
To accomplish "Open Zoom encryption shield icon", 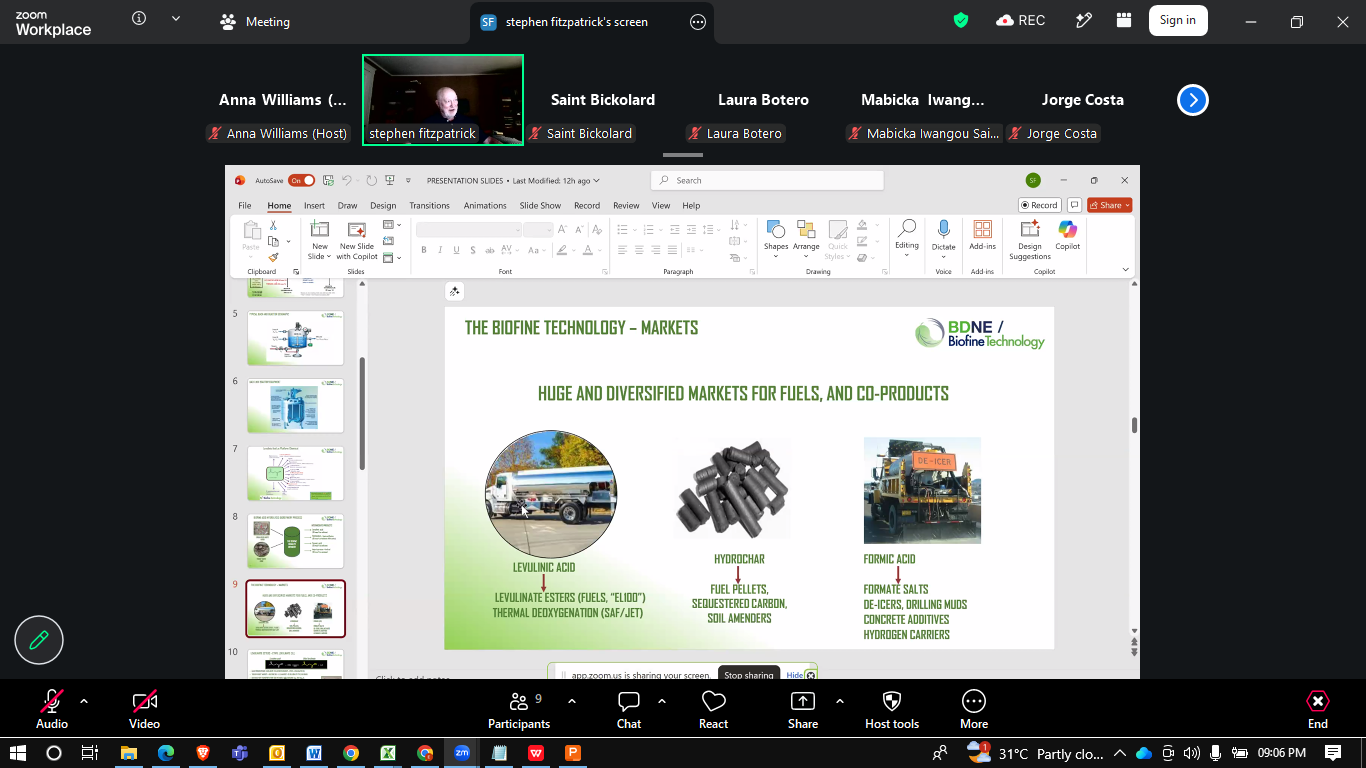I will 961,20.
